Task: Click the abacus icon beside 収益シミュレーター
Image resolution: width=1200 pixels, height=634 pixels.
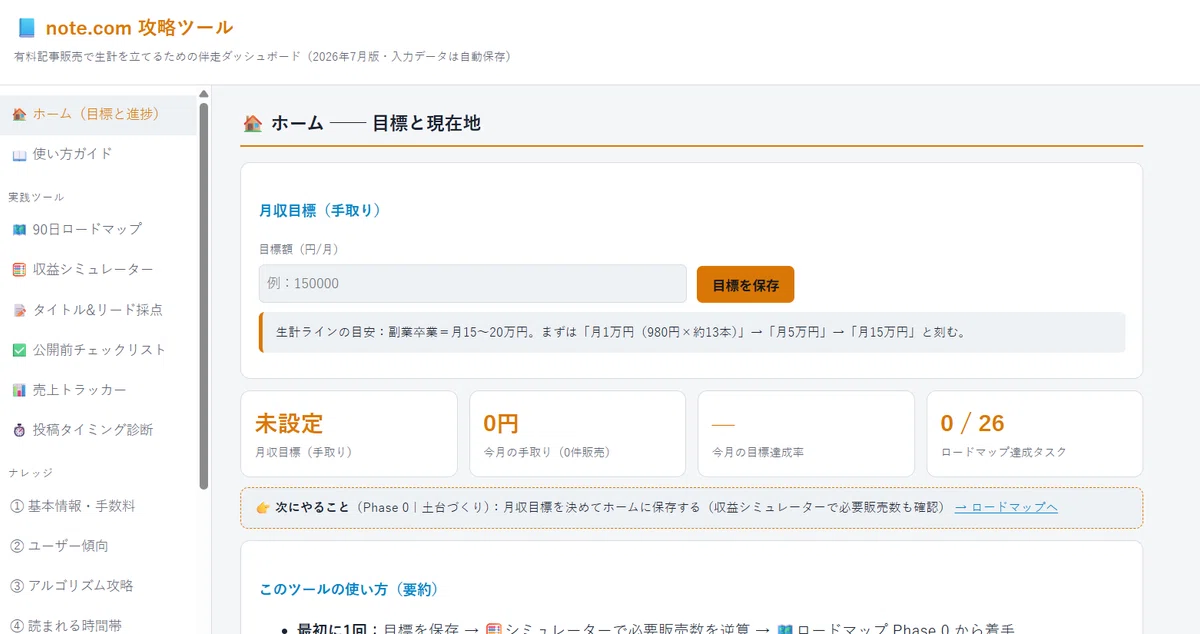Action: coord(19,270)
